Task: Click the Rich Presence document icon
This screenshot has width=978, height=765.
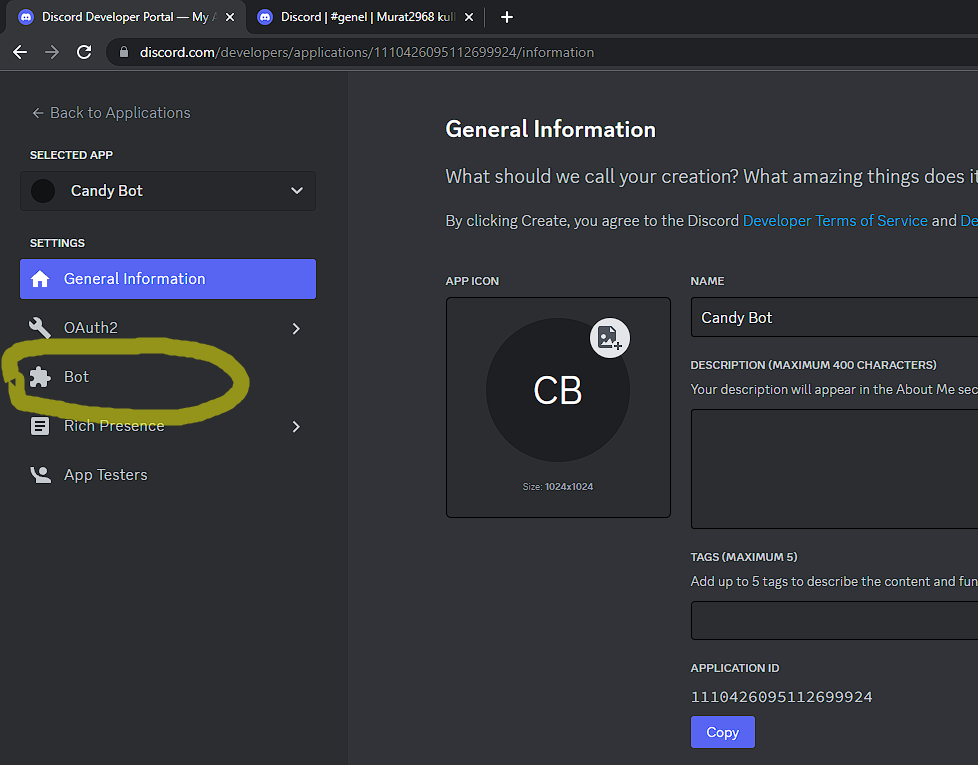Action: tap(40, 426)
